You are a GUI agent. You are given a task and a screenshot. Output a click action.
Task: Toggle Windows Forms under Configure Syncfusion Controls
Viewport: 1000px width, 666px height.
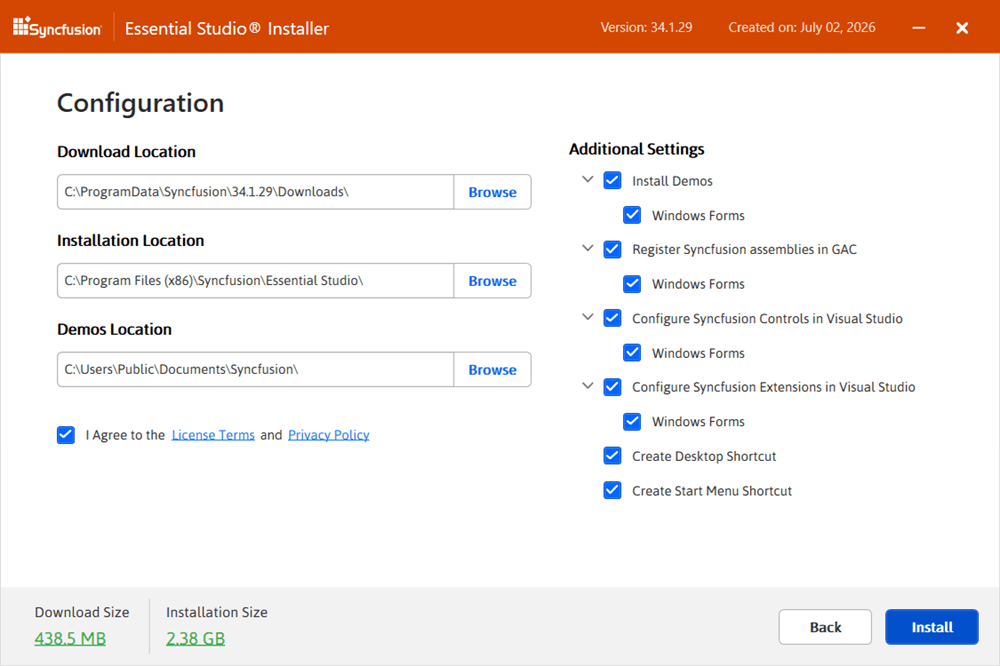632,352
